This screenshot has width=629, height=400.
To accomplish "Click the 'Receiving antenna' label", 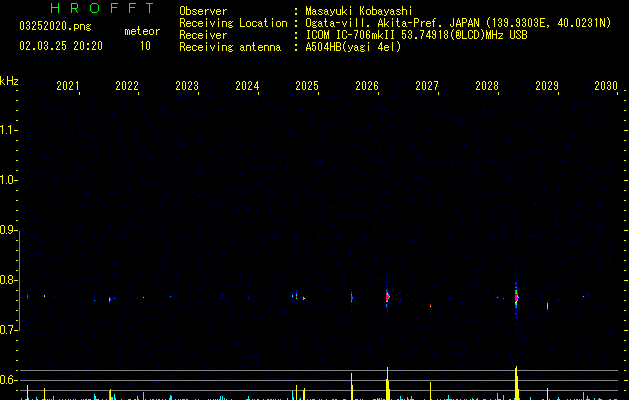I will (x=230, y=47).
